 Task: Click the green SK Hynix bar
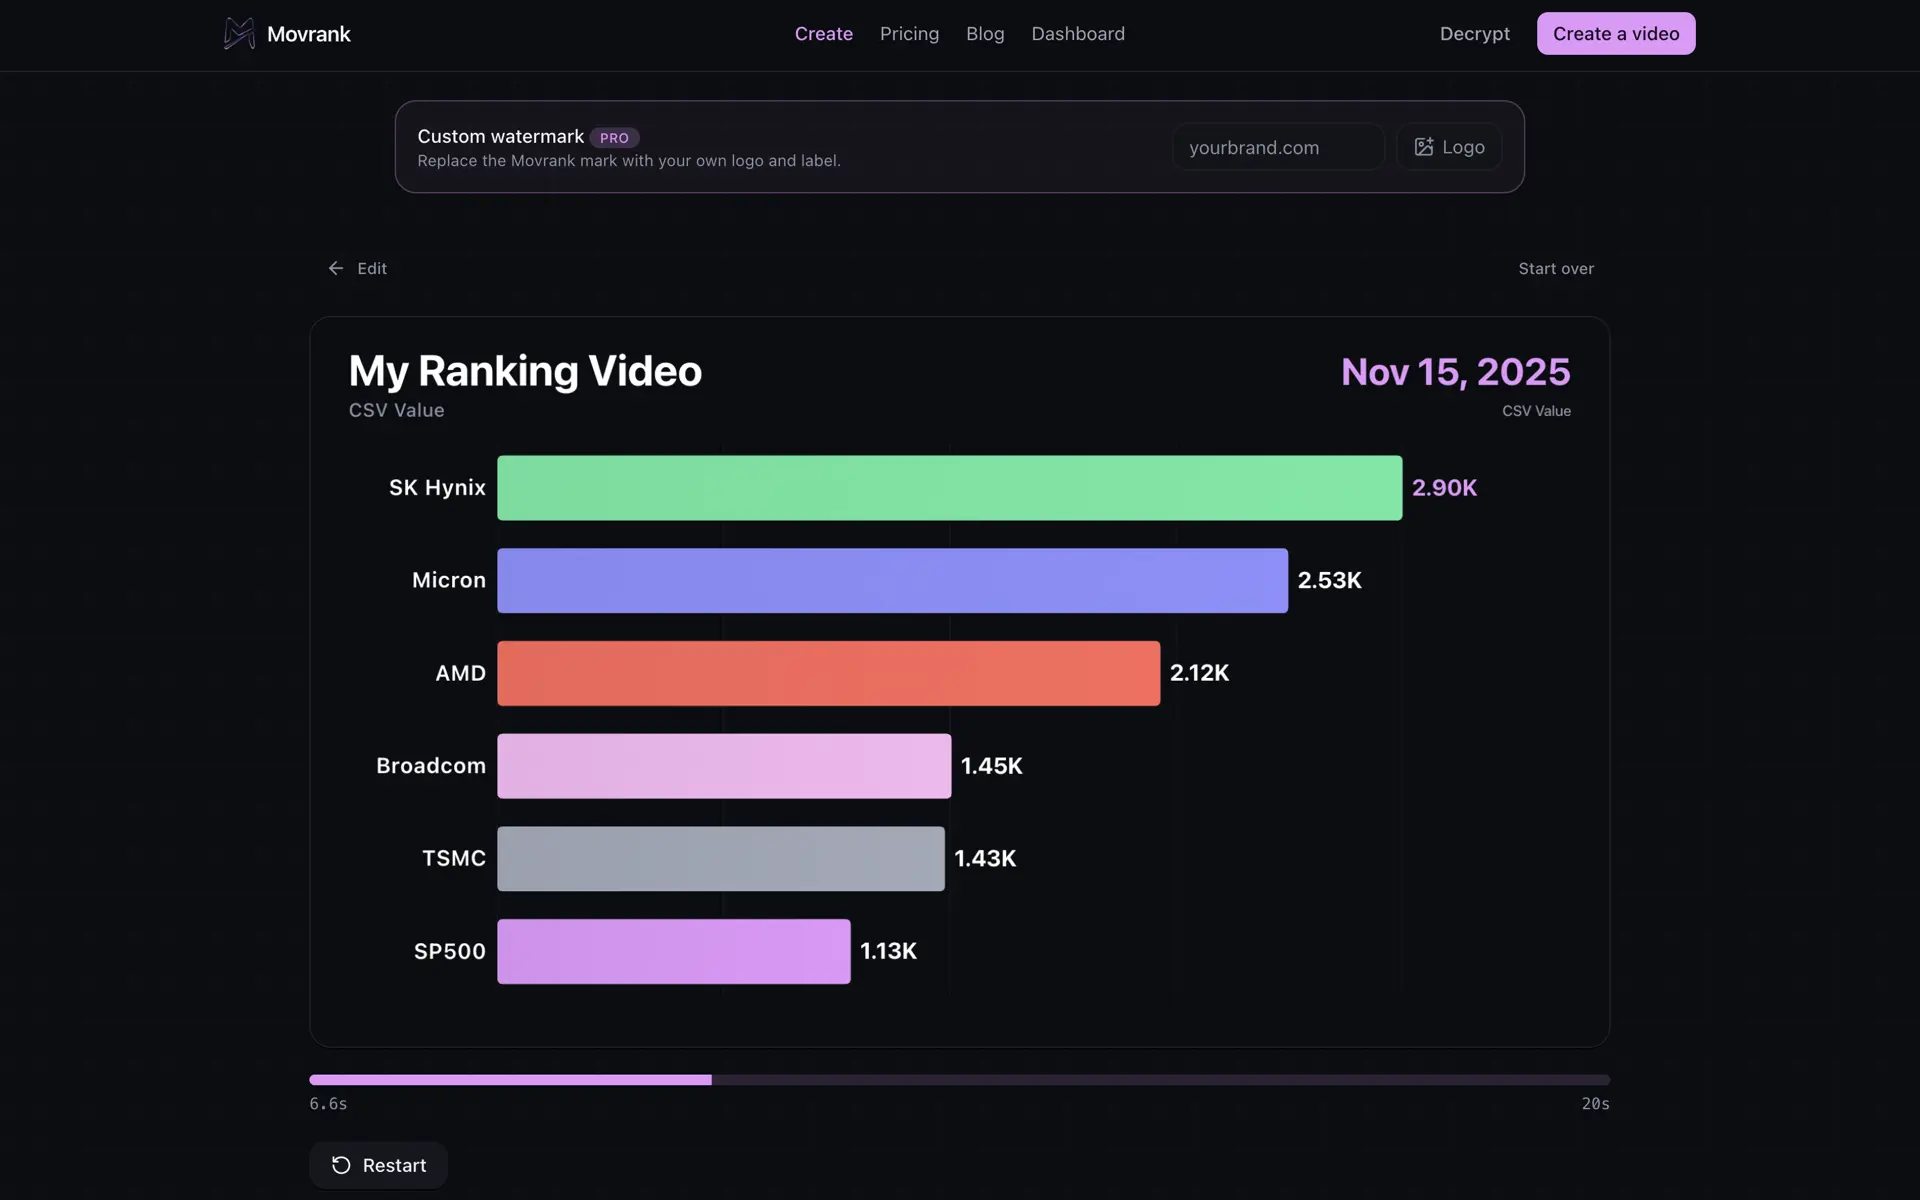[949, 488]
